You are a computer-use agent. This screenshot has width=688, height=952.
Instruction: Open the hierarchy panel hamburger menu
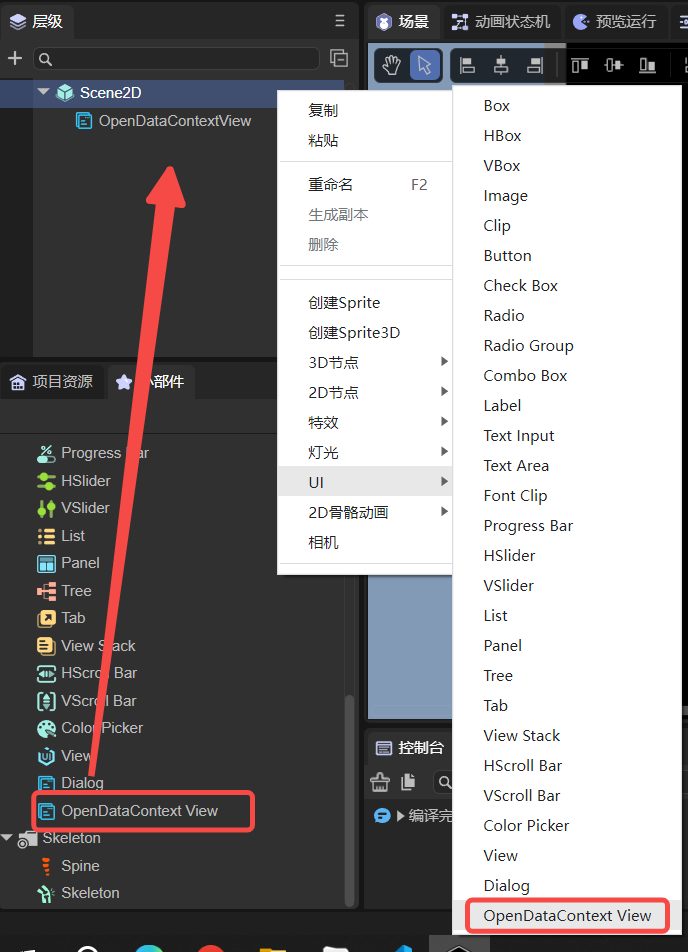tap(340, 21)
